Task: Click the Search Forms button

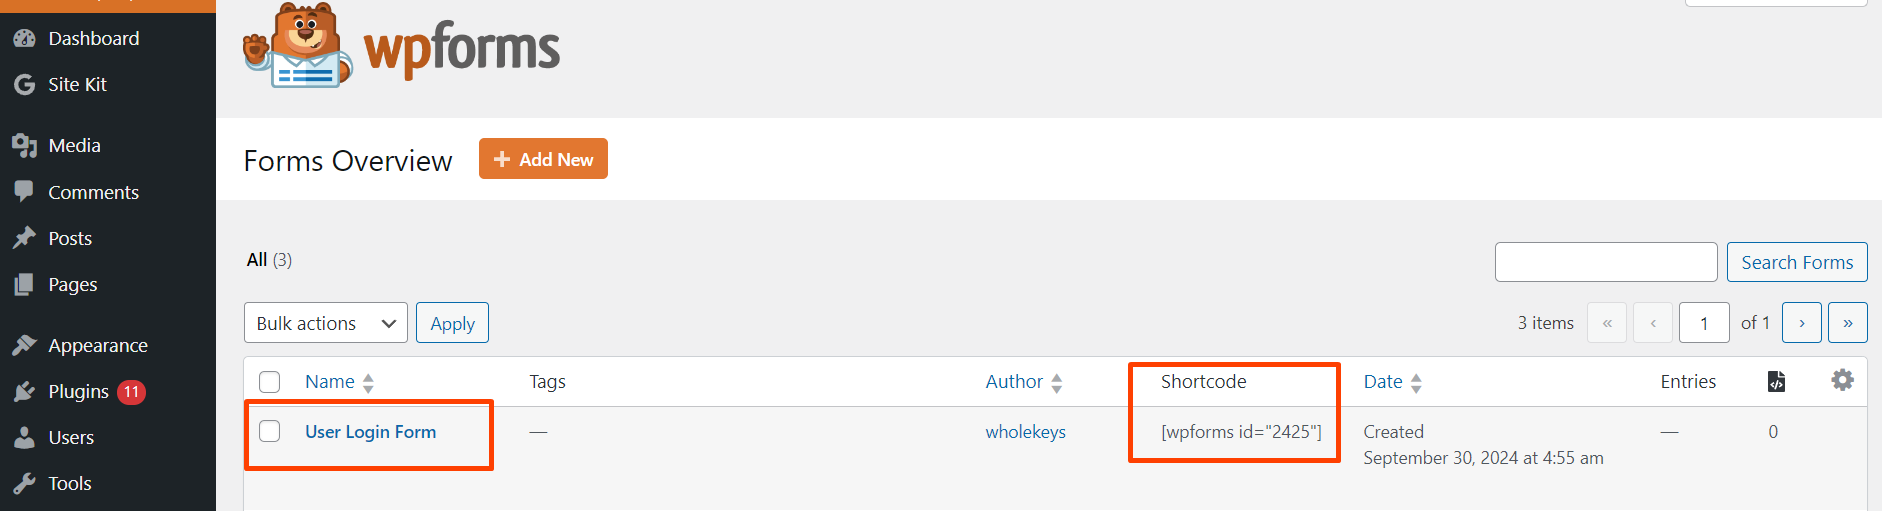Action: (1797, 262)
